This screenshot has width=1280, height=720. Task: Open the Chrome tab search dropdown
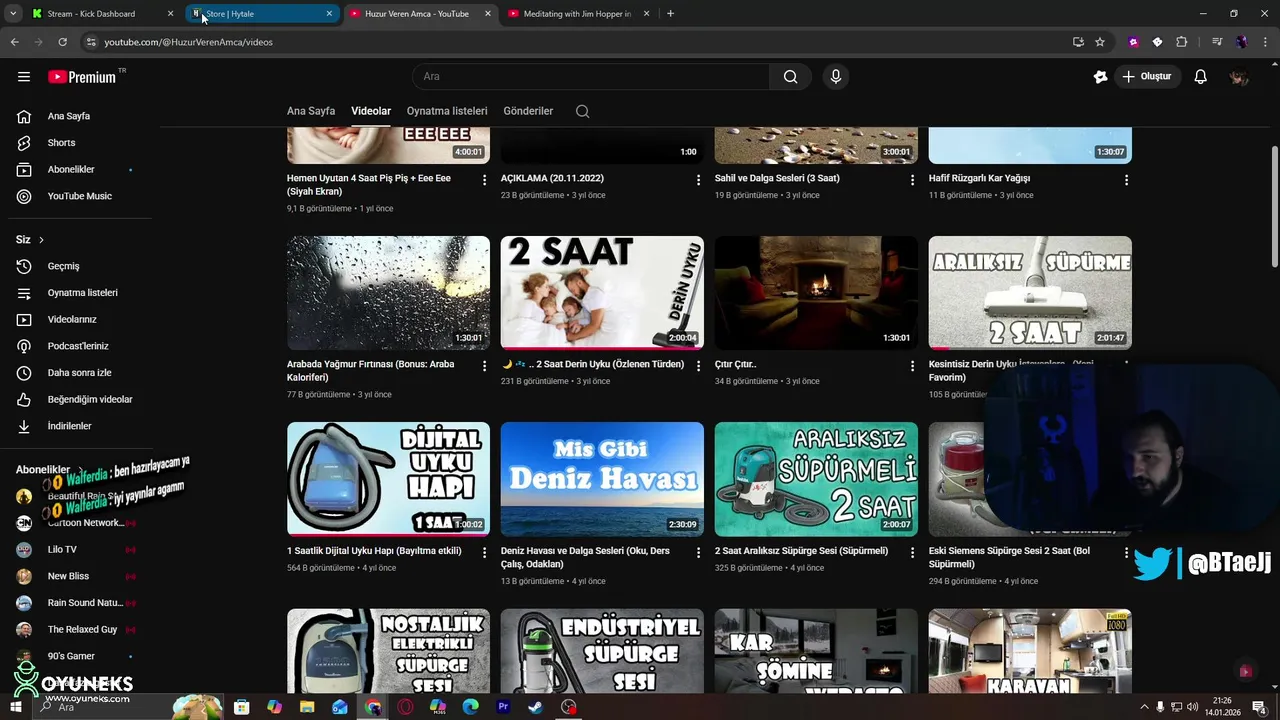point(13,14)
